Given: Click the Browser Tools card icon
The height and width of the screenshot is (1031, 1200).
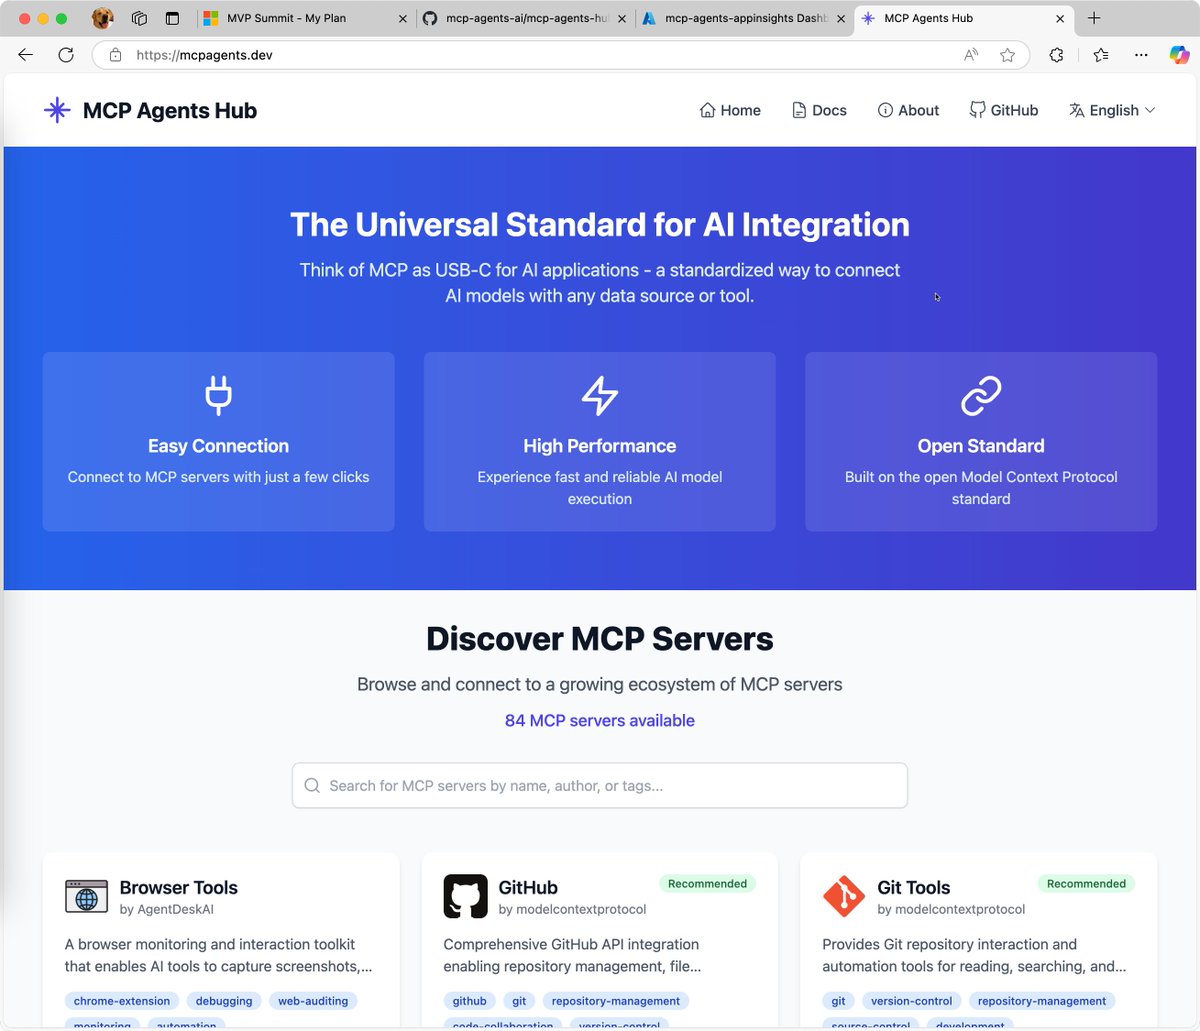Looking at the screenshot, I should point(86,896).
